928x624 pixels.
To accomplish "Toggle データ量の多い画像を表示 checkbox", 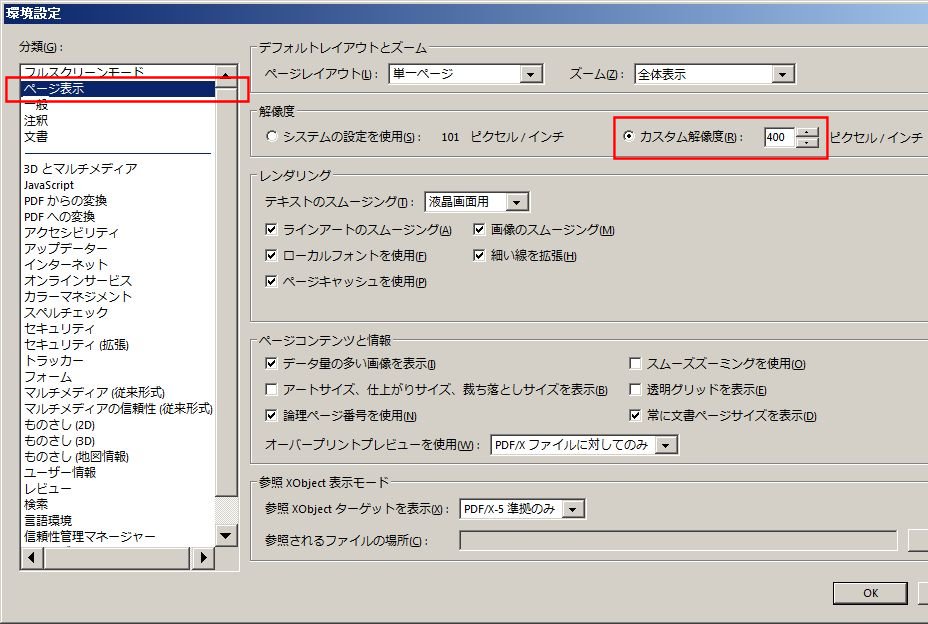I will [x=271, y=364].
